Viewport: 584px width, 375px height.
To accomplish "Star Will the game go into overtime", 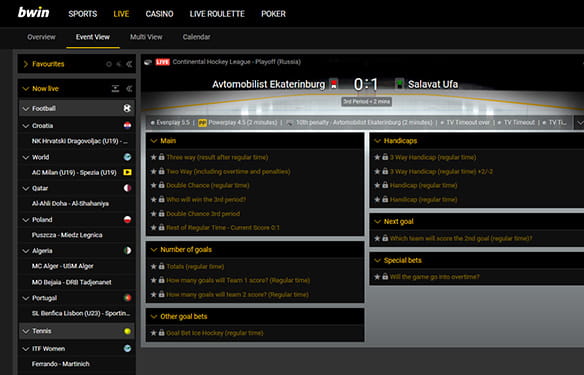I will 377,277.
